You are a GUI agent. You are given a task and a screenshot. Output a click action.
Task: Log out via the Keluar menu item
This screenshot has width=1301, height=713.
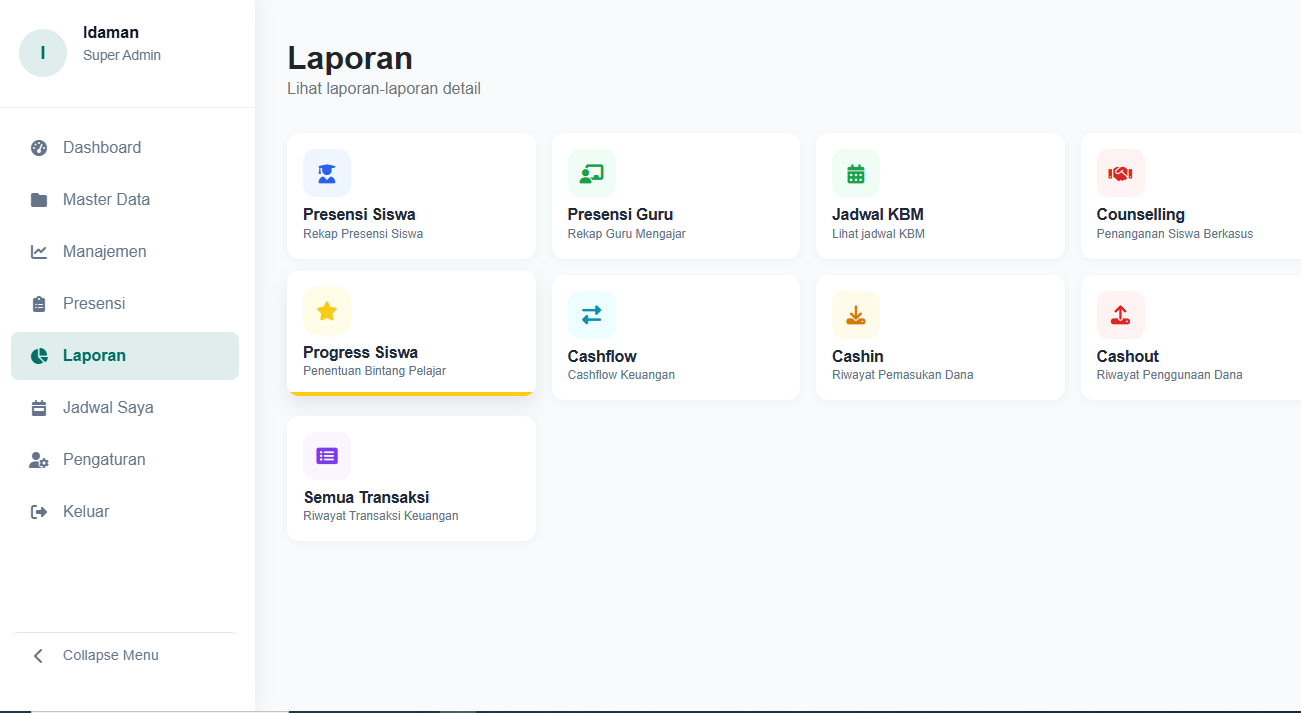click(x=125, y=512)
